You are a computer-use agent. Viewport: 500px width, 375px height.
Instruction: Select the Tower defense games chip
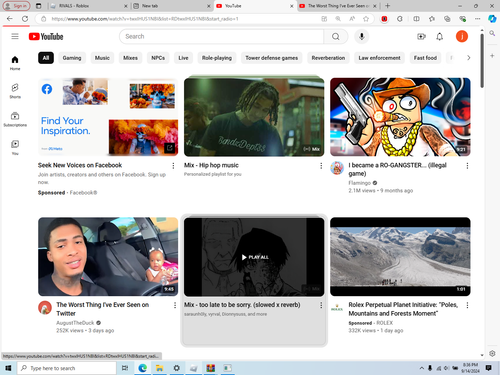coord(272,58)
